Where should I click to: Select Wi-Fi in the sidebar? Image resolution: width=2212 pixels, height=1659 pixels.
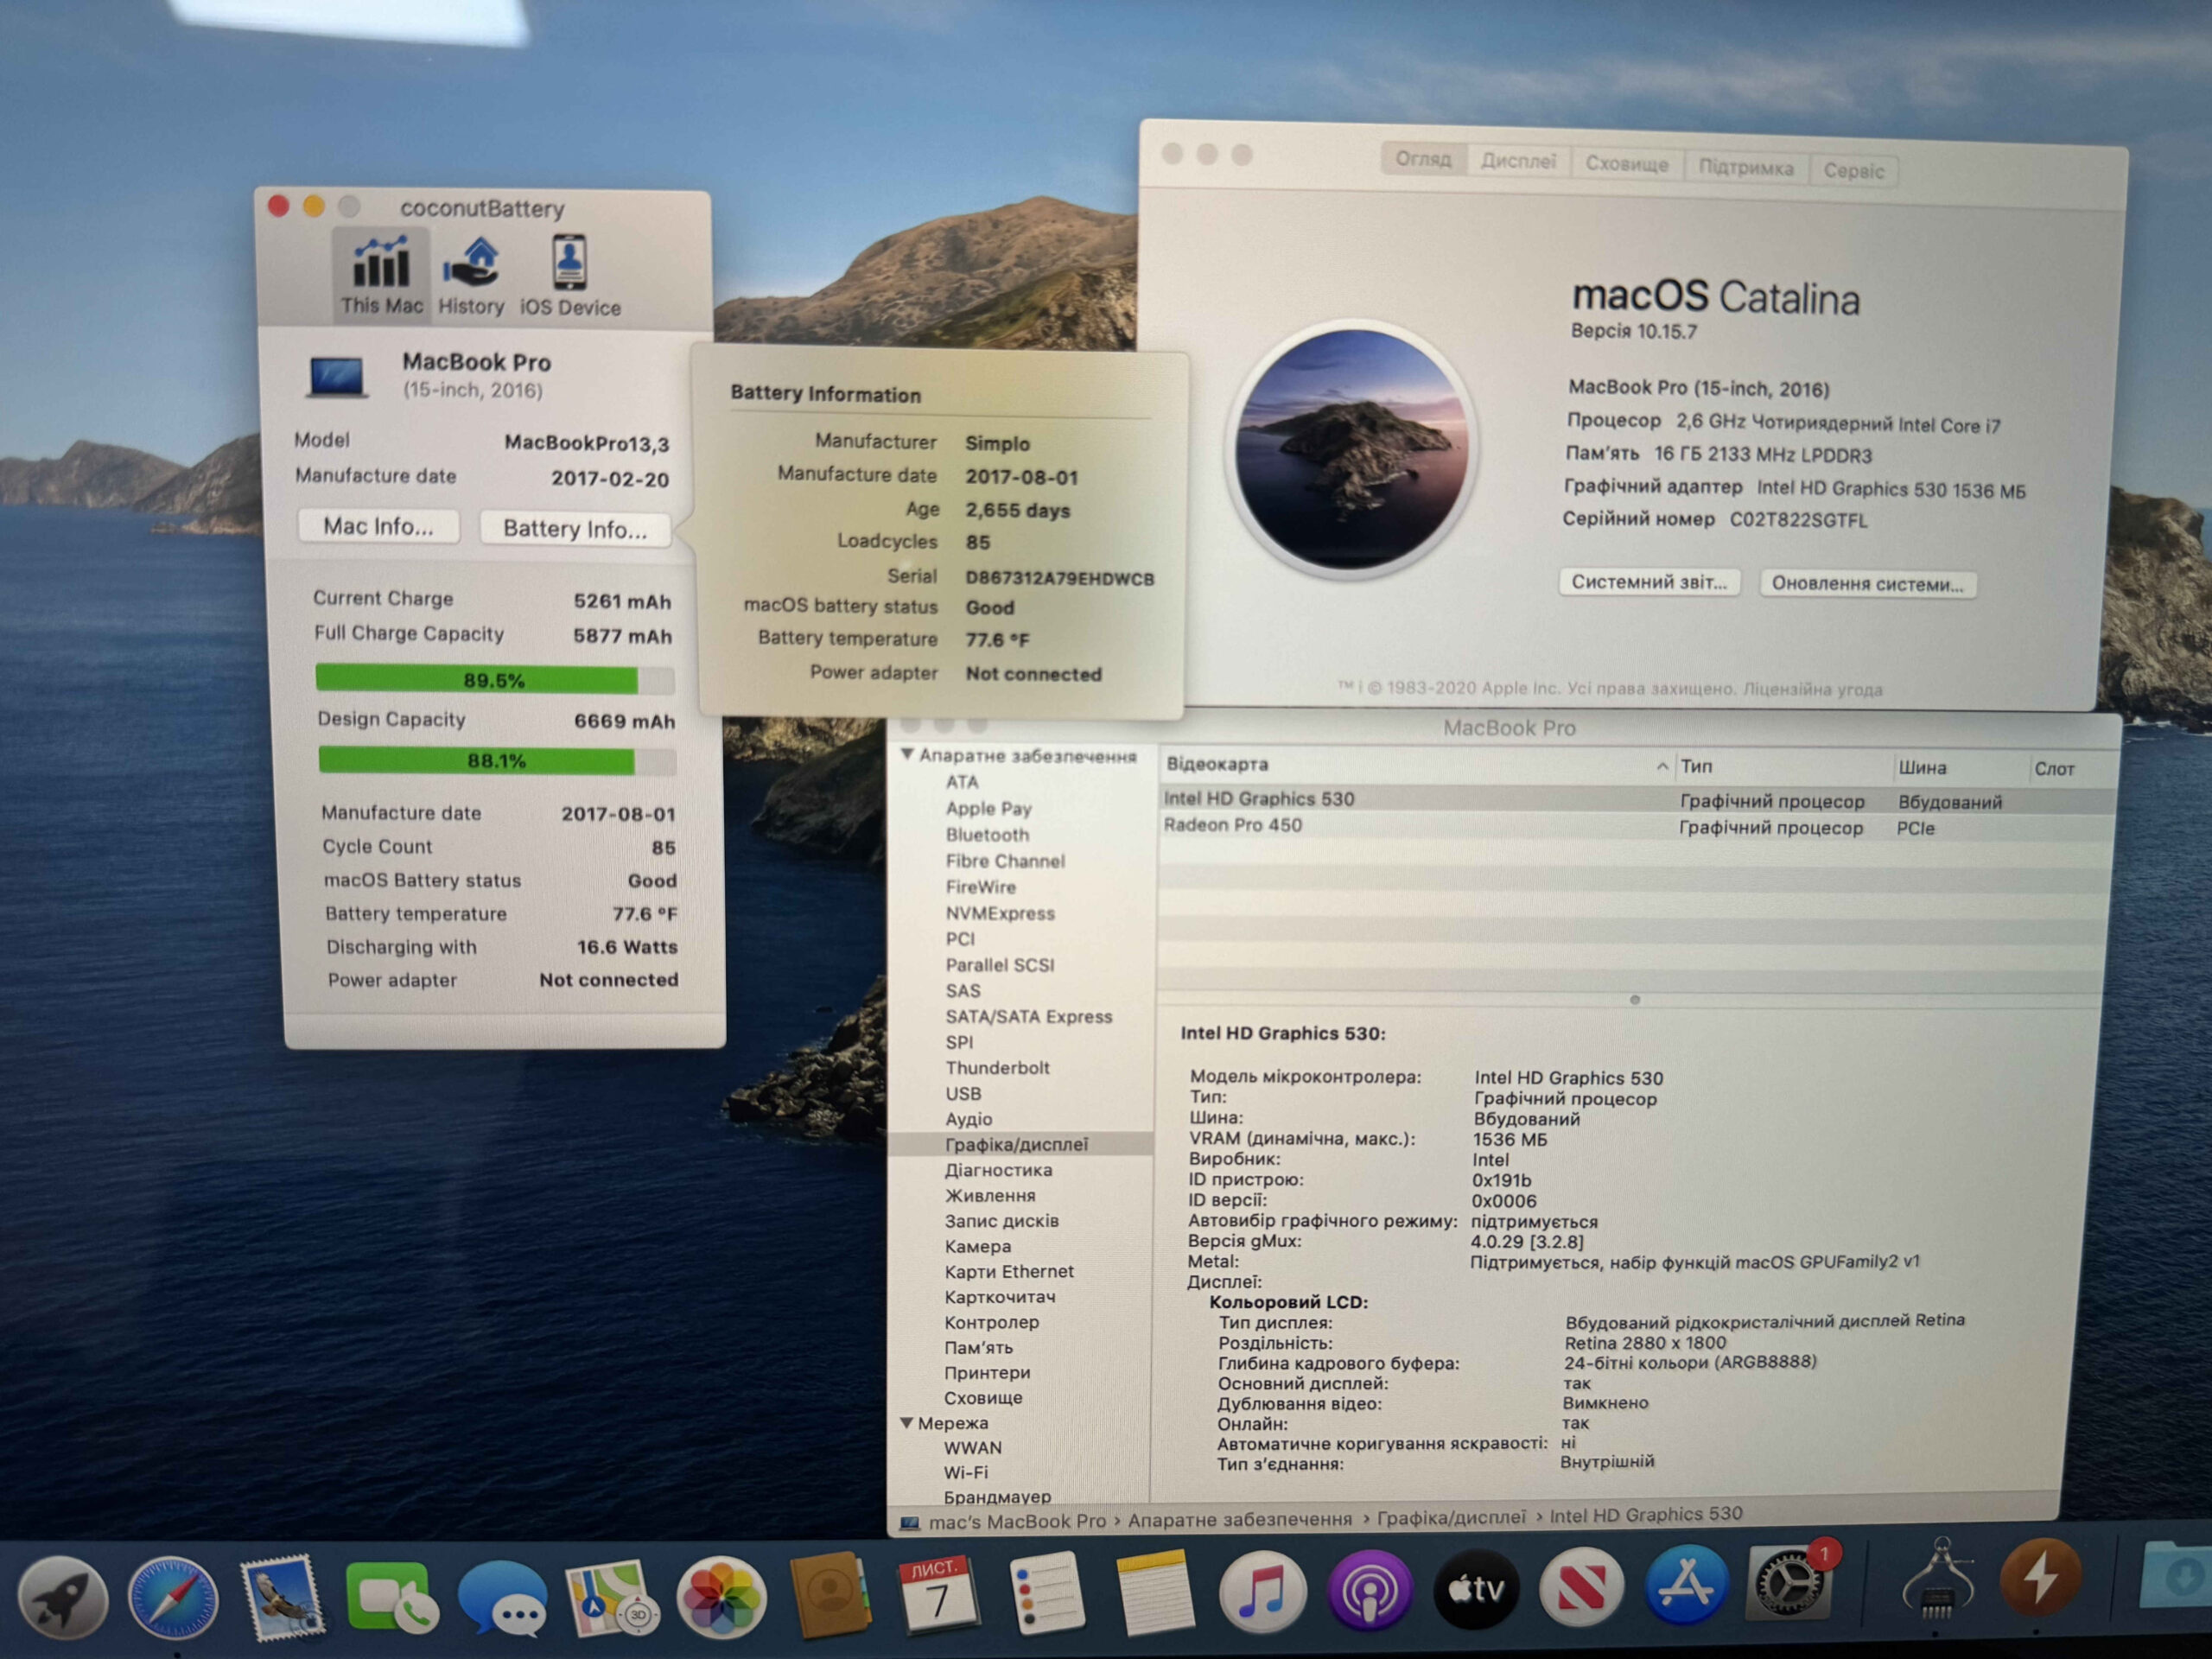tap(965, 1472)
